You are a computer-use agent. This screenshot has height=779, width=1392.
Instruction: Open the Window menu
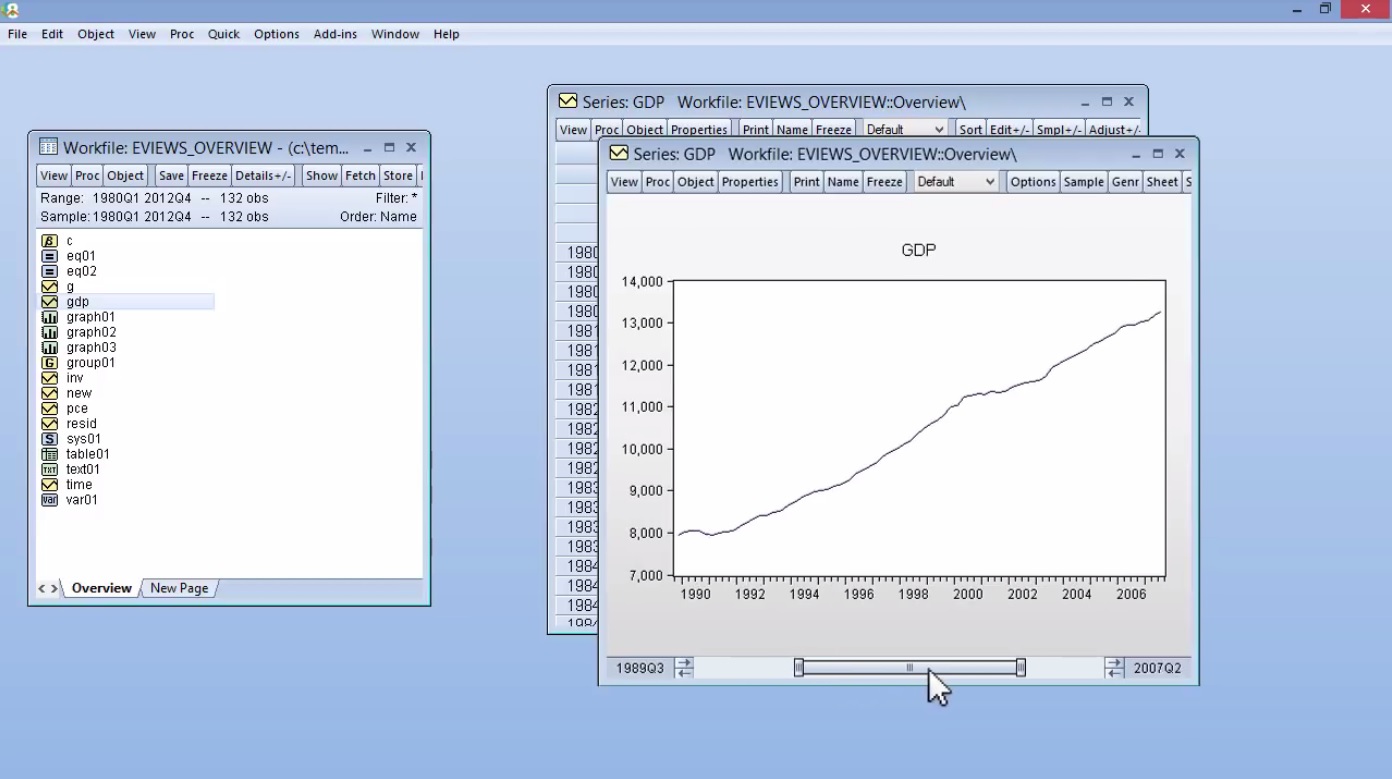point(395,34)
